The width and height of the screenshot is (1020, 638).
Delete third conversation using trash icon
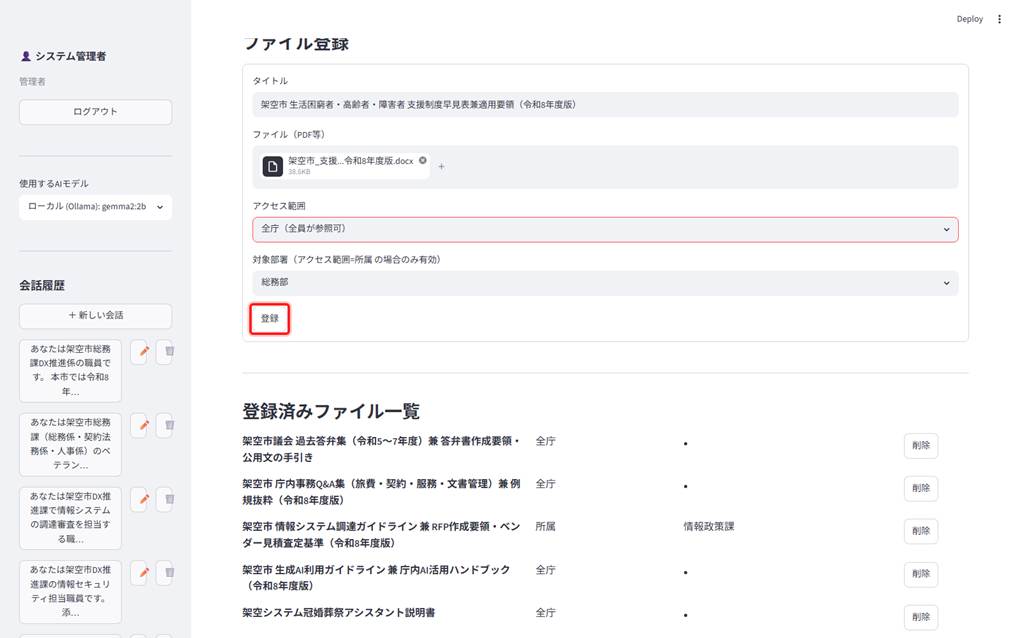point(167,499)
